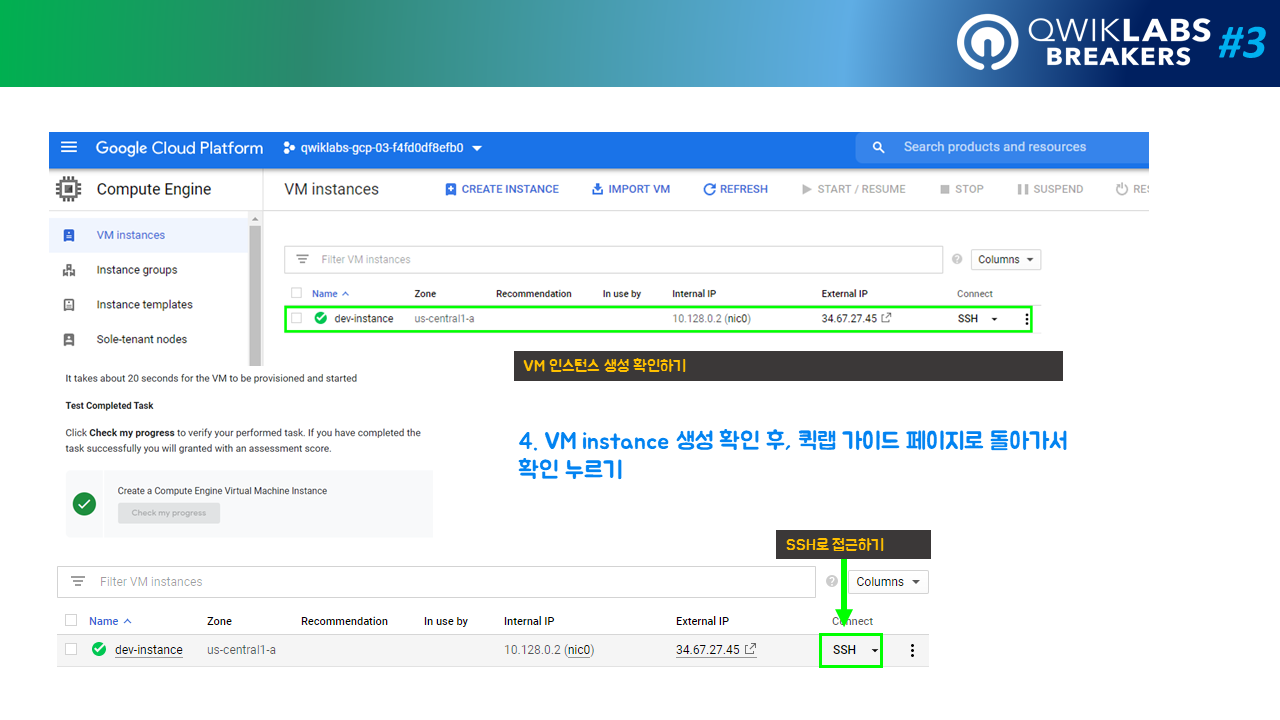This screenshot has width=1280, height=720.
Task: Click STOP button in toolbar
Action: coord(962,189)
